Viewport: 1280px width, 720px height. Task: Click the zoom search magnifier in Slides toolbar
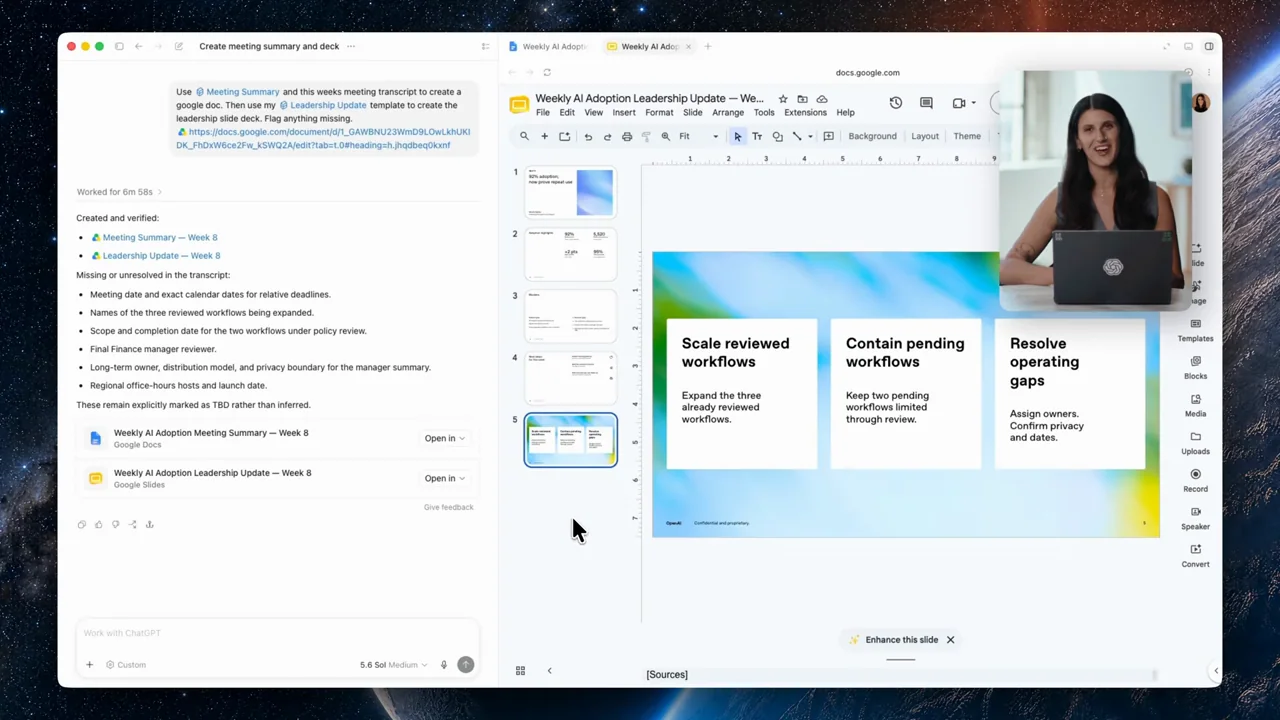point(524,136)
